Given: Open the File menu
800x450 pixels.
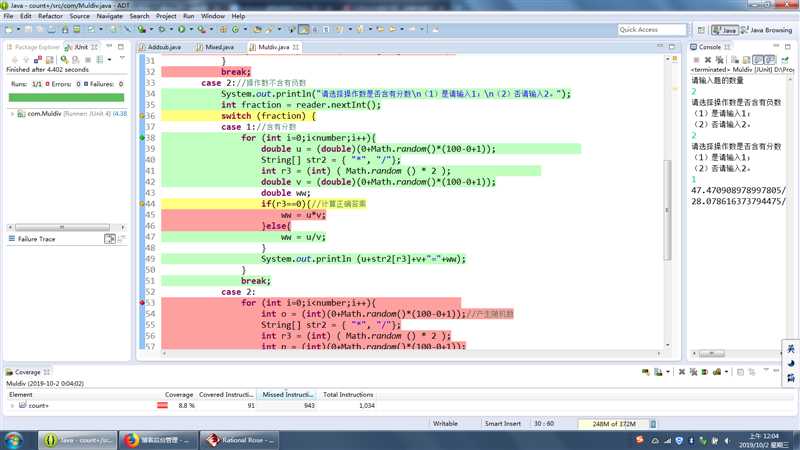Looking at the screenshot, I should point(8,16).
